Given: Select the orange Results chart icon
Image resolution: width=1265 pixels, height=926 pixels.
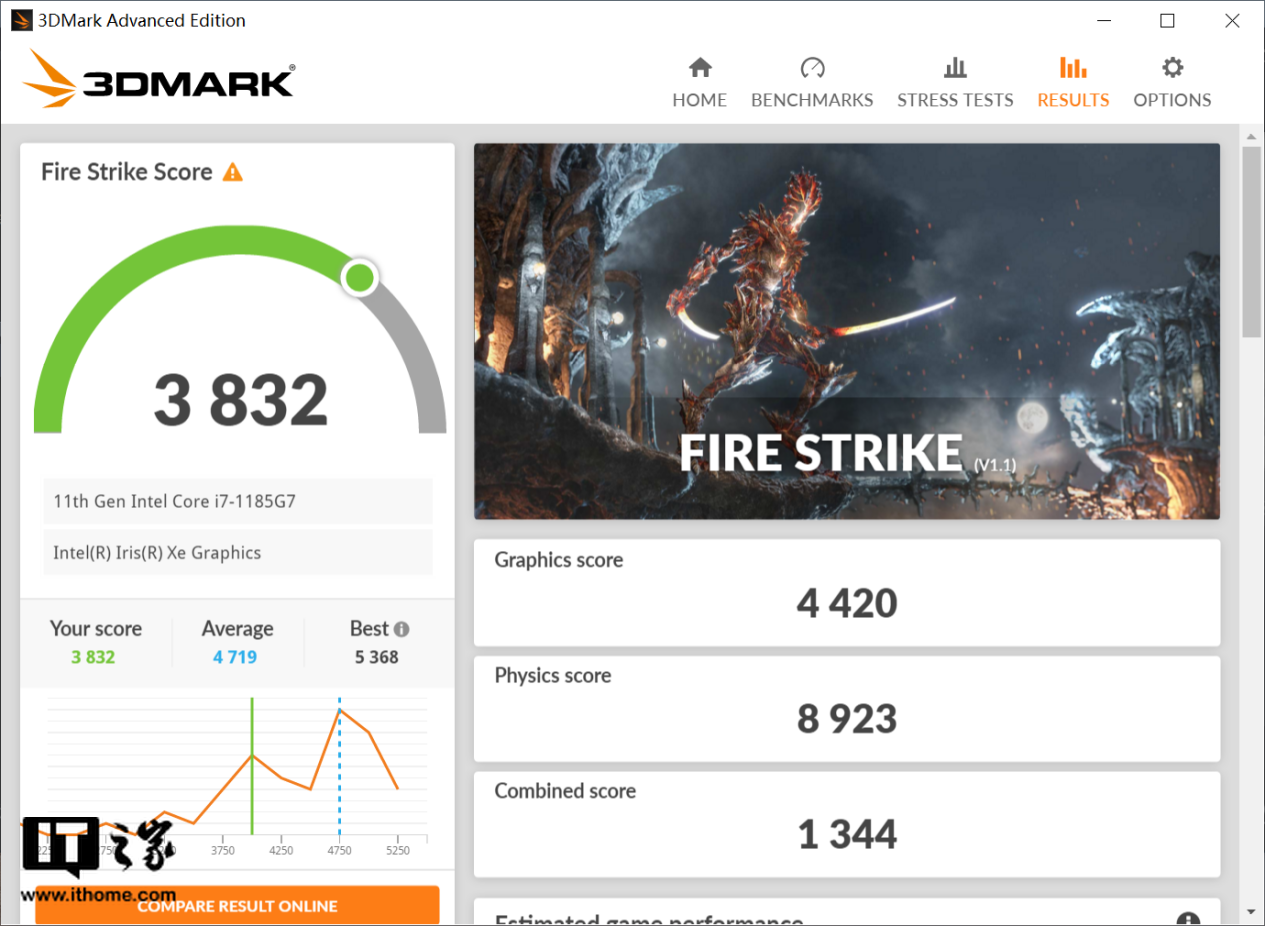Looking at the screenshot, I should [1073, 68].
